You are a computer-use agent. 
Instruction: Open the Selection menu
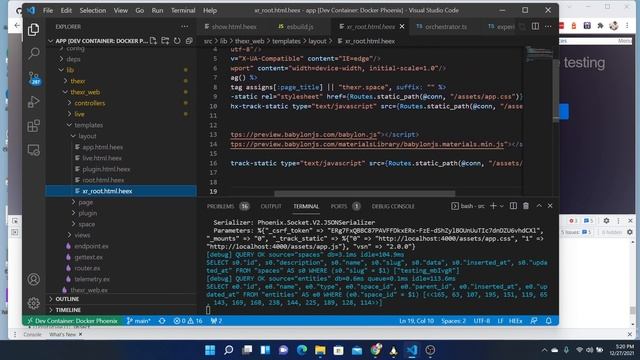click(x=93, y=10)
